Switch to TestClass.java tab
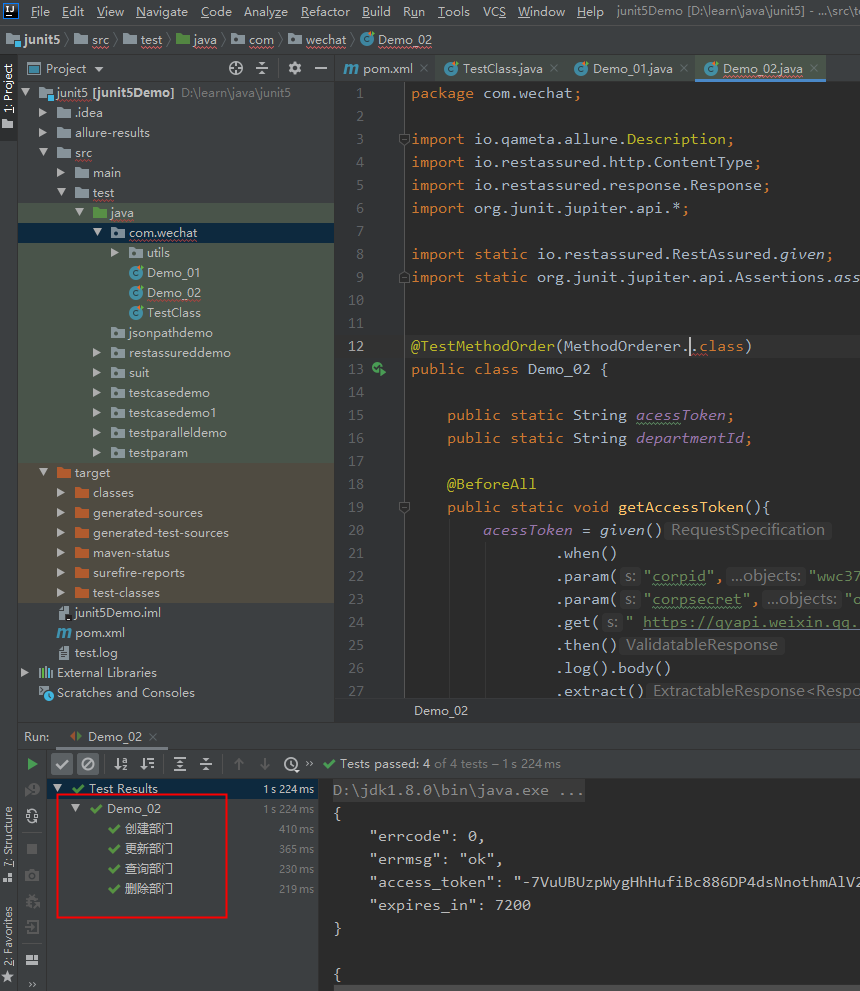The width and height of the screenshot is (860, 991). point(502,68)
